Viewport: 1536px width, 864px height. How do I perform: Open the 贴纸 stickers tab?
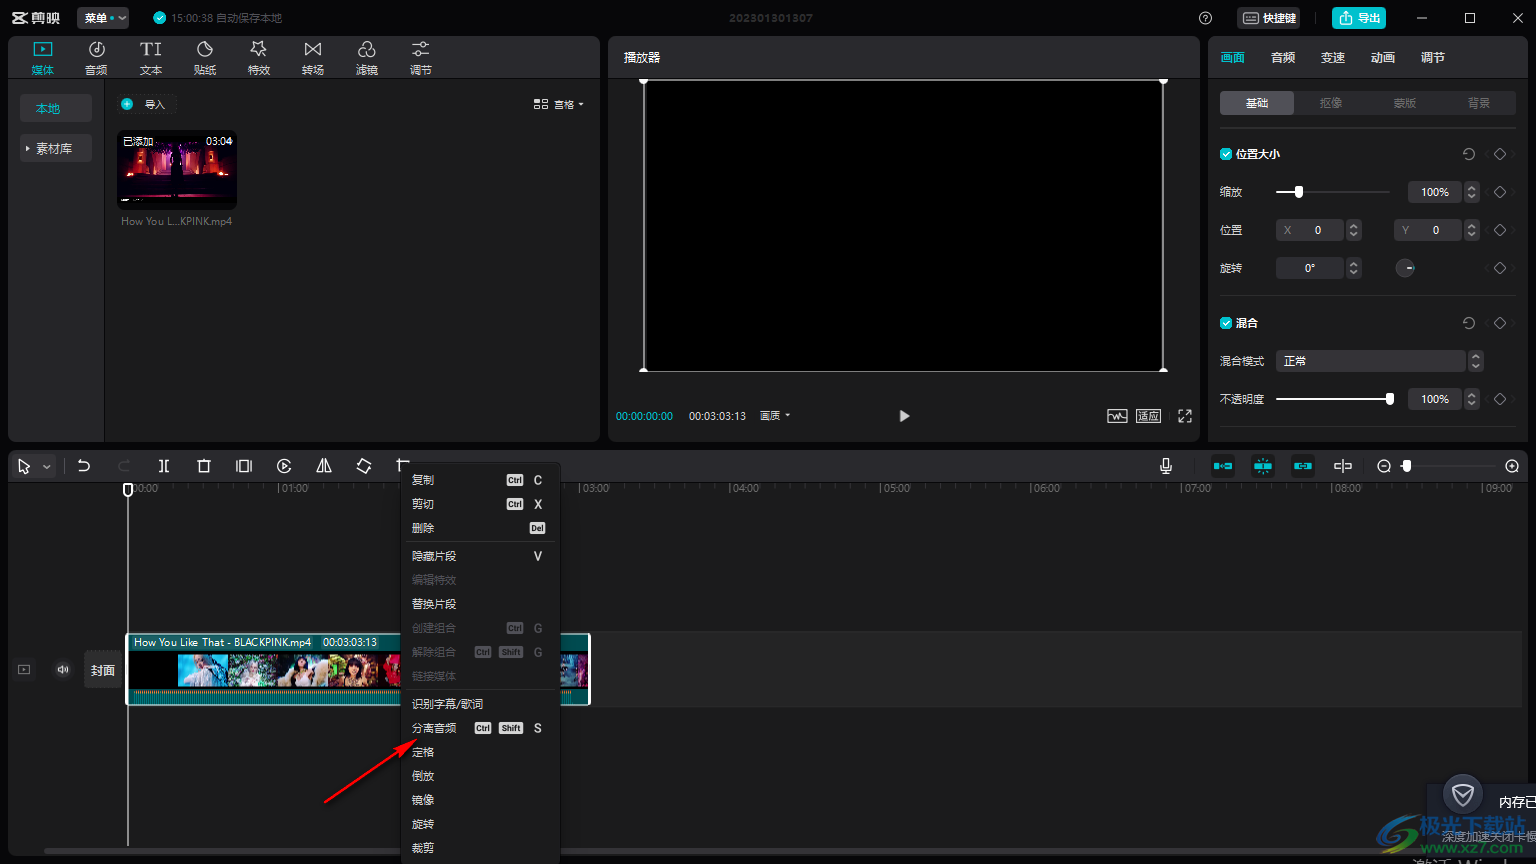tap(205, 58)
